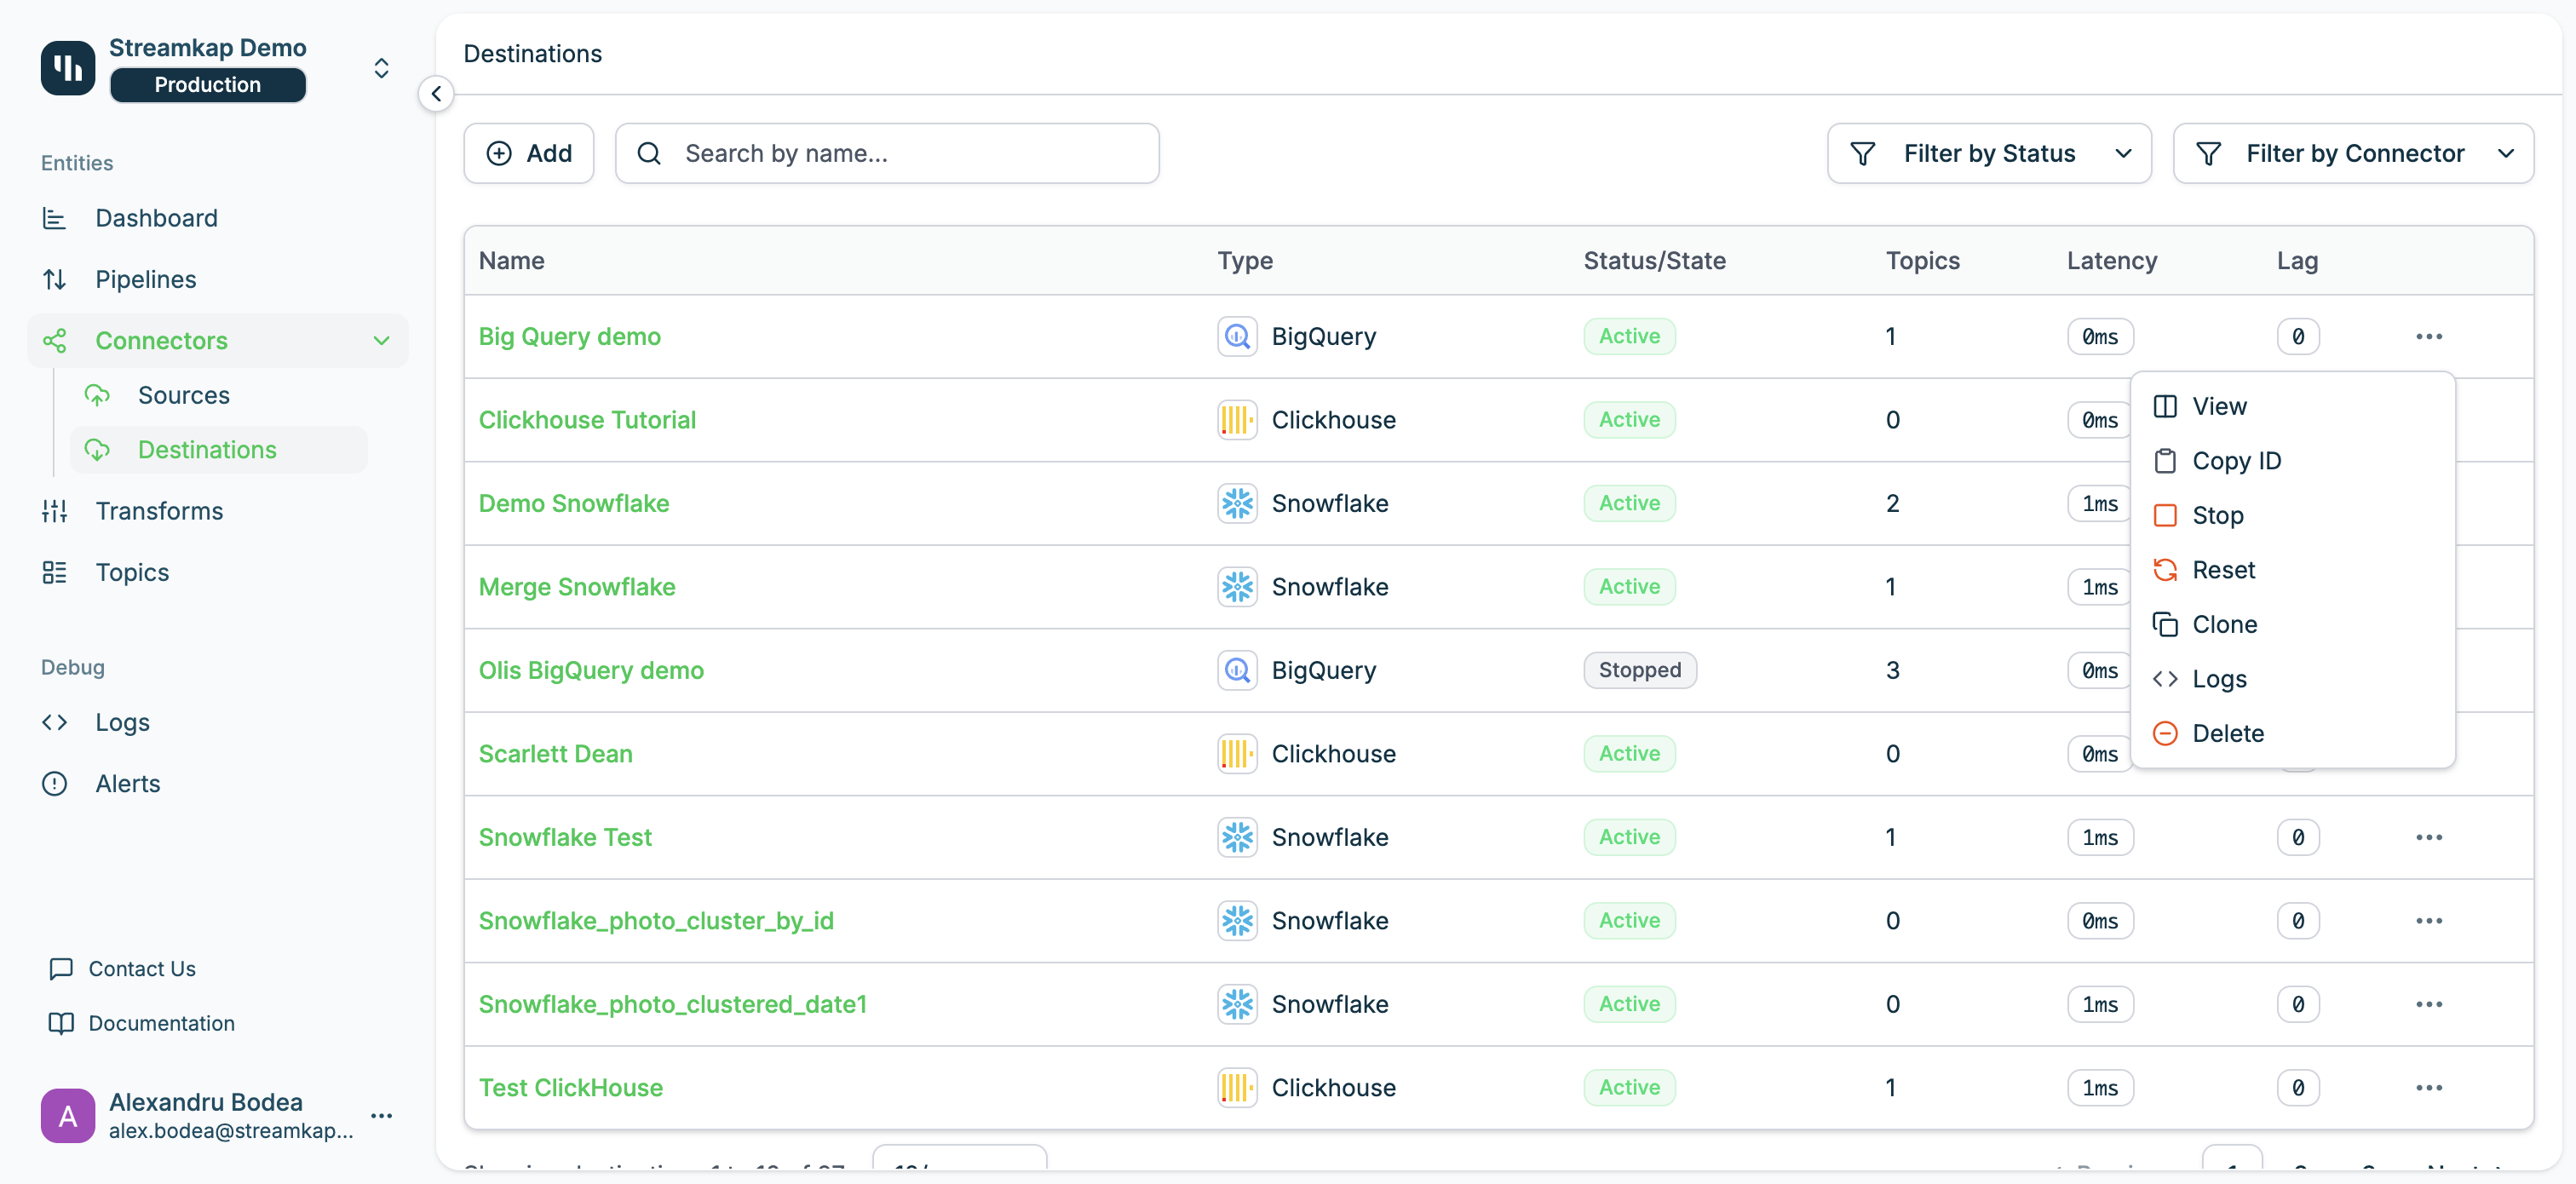Collapse the sidebar with the chevron button
Screen dimensions: 2576x1184
click(x=436, y=94)
